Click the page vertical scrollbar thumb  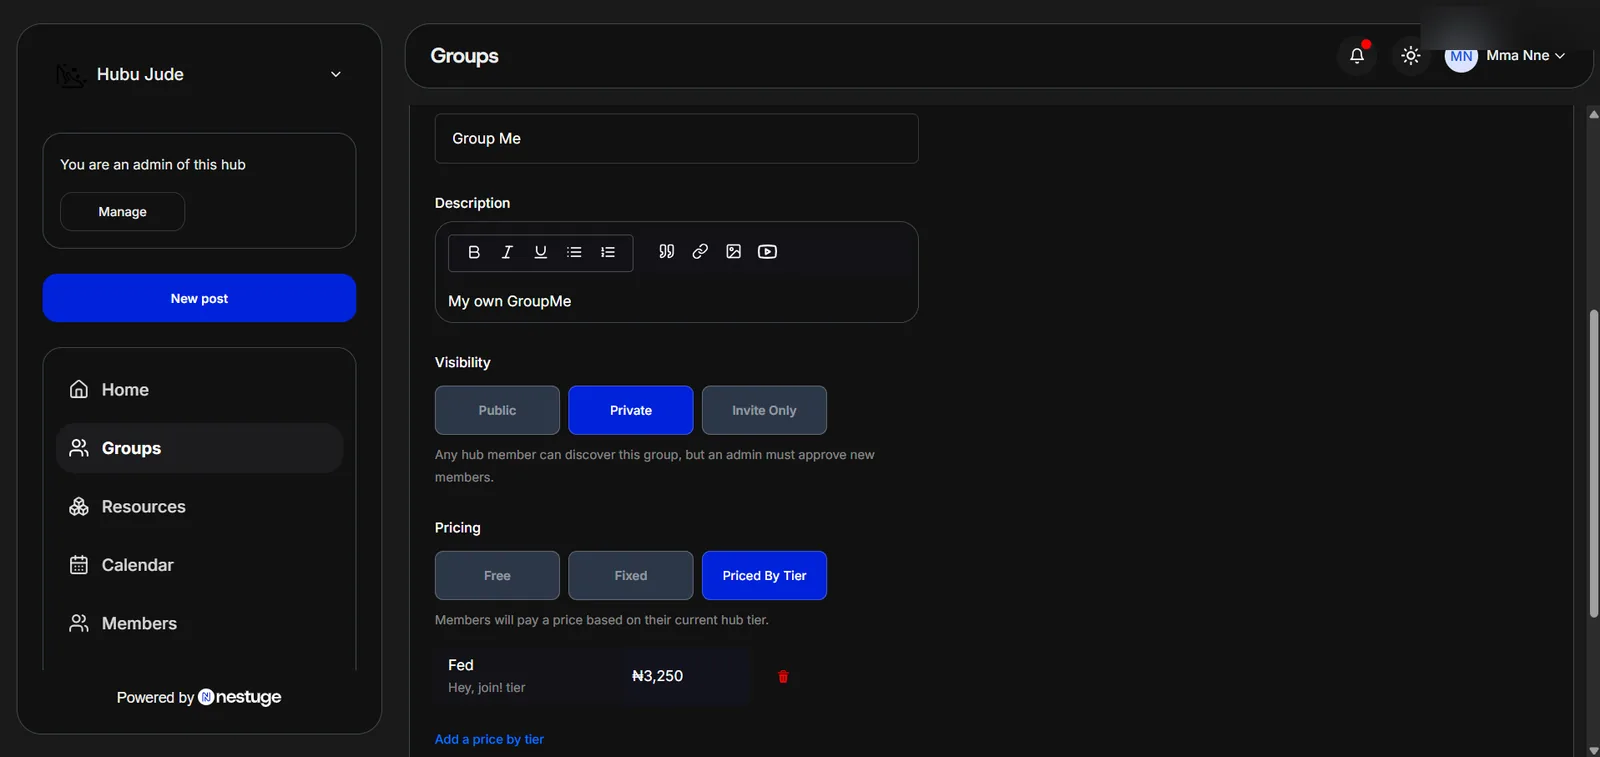pos(1593,463)
